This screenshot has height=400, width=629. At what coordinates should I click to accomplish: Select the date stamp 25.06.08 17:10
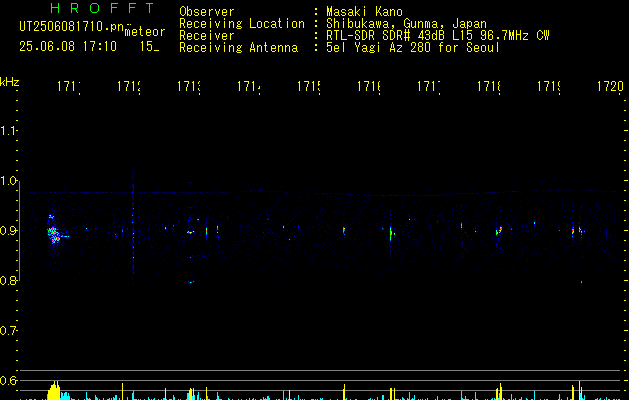click(68, 46)
